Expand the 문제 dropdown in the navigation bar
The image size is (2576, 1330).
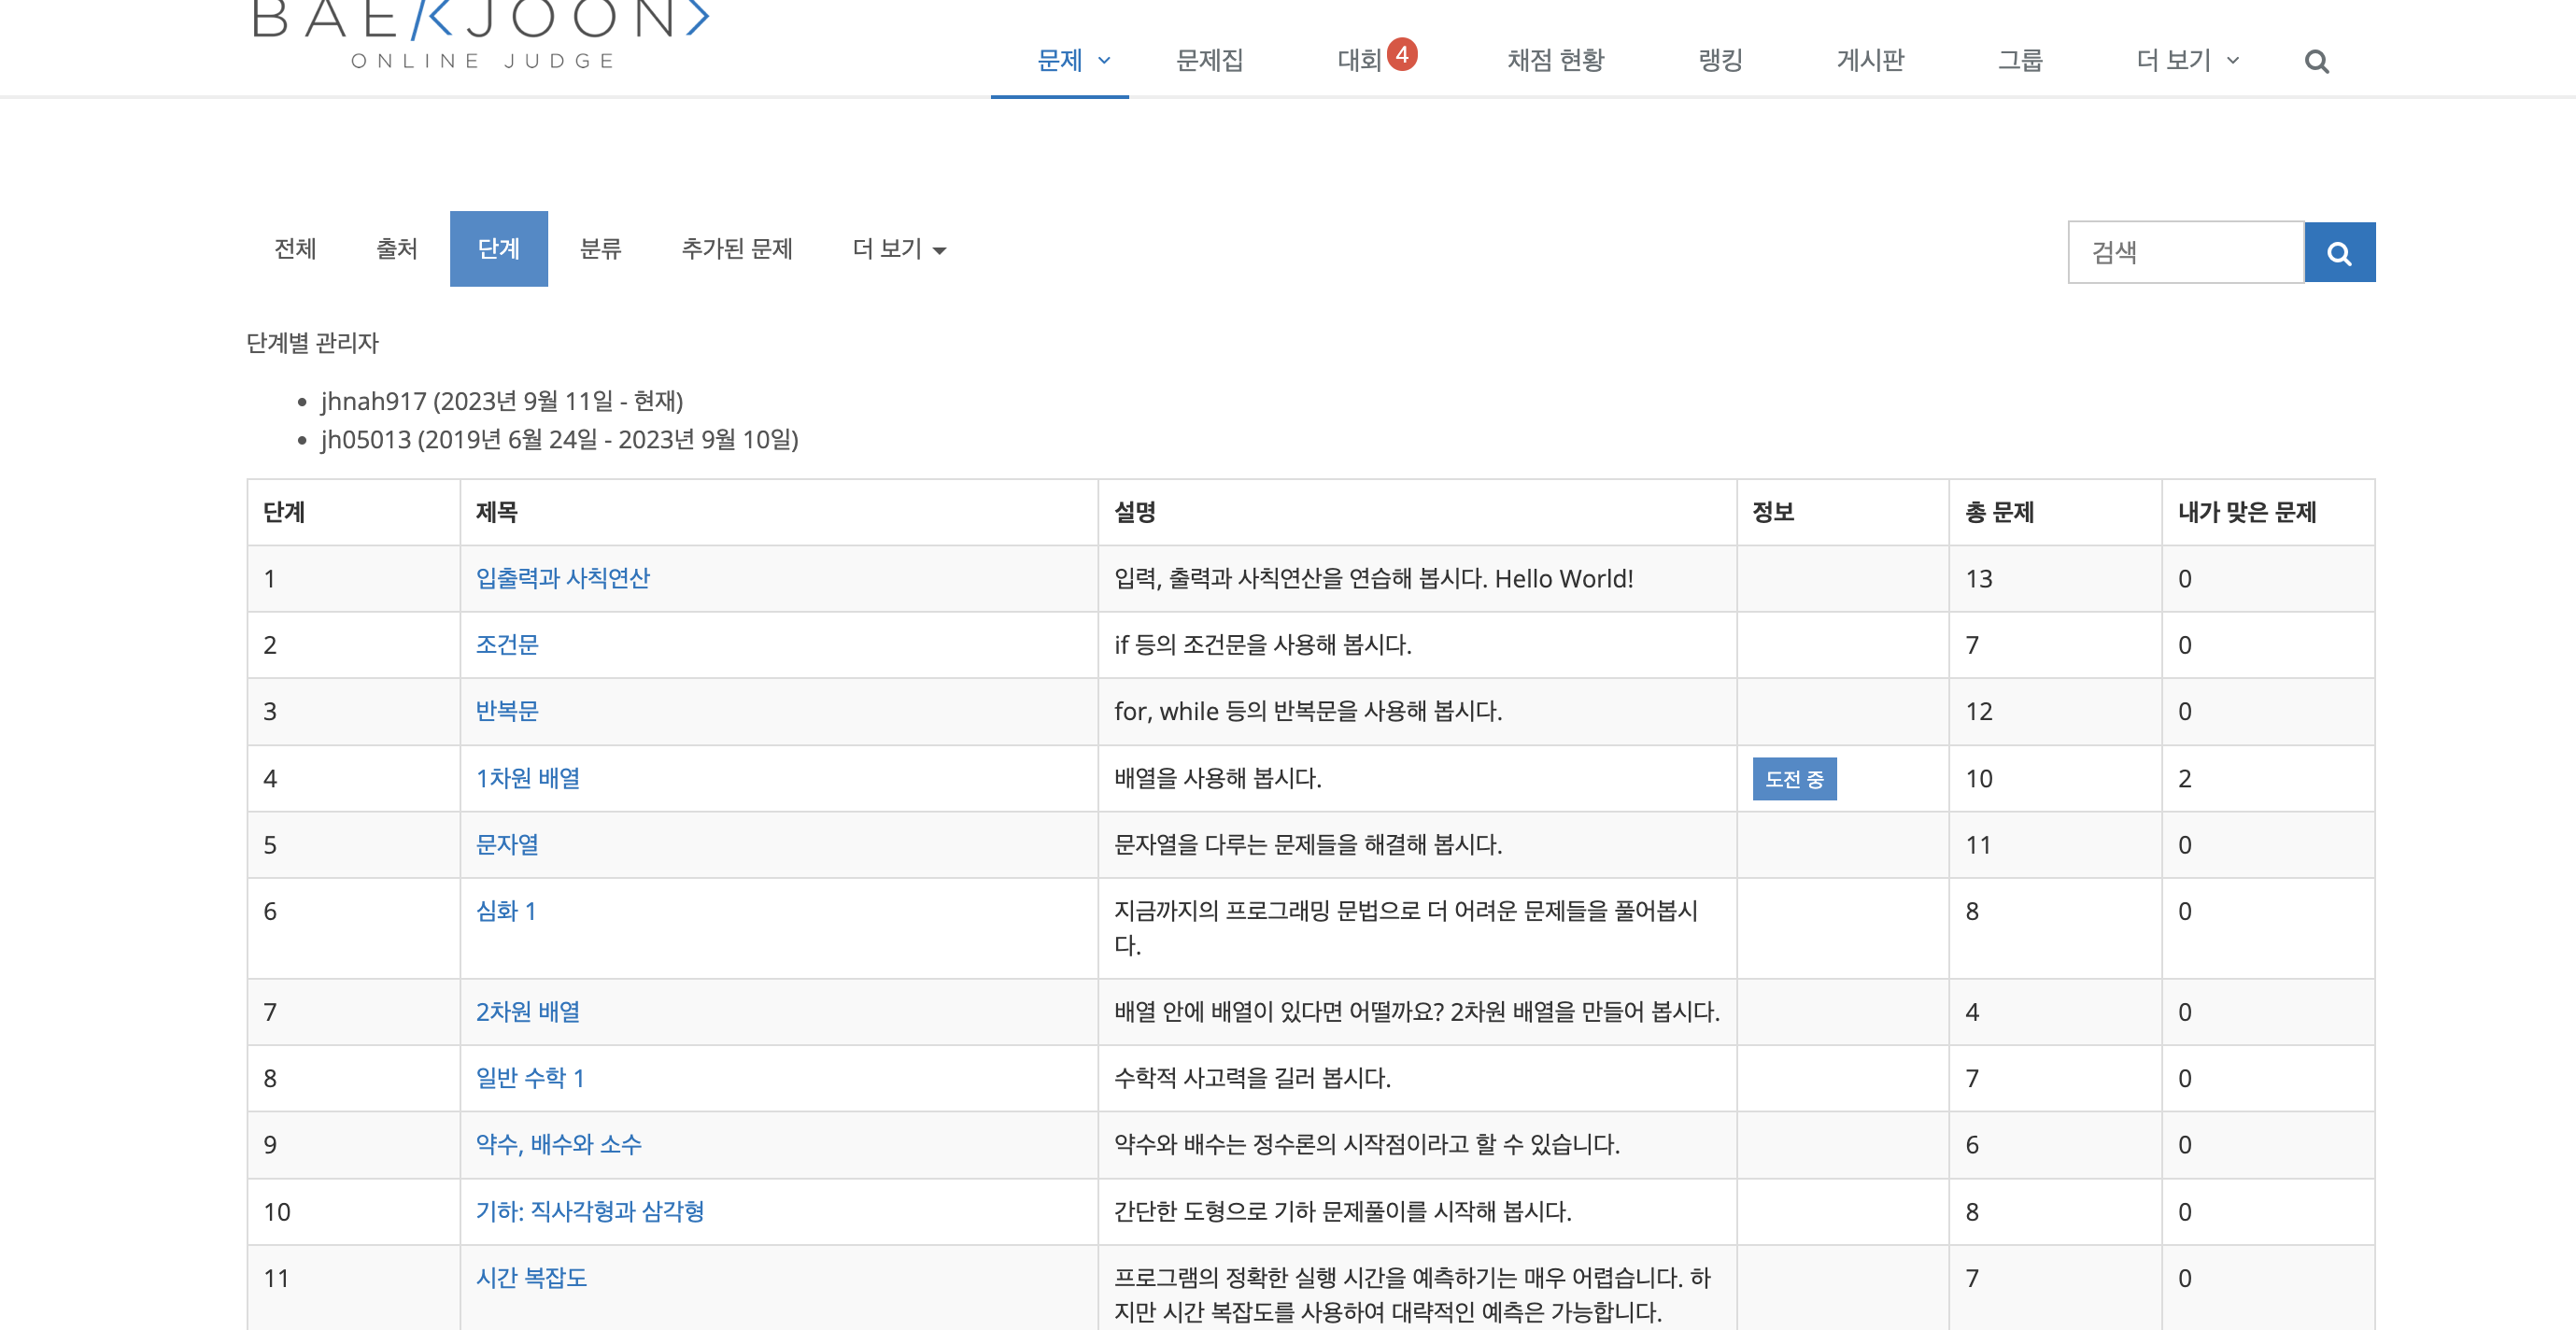point(1072,61)
